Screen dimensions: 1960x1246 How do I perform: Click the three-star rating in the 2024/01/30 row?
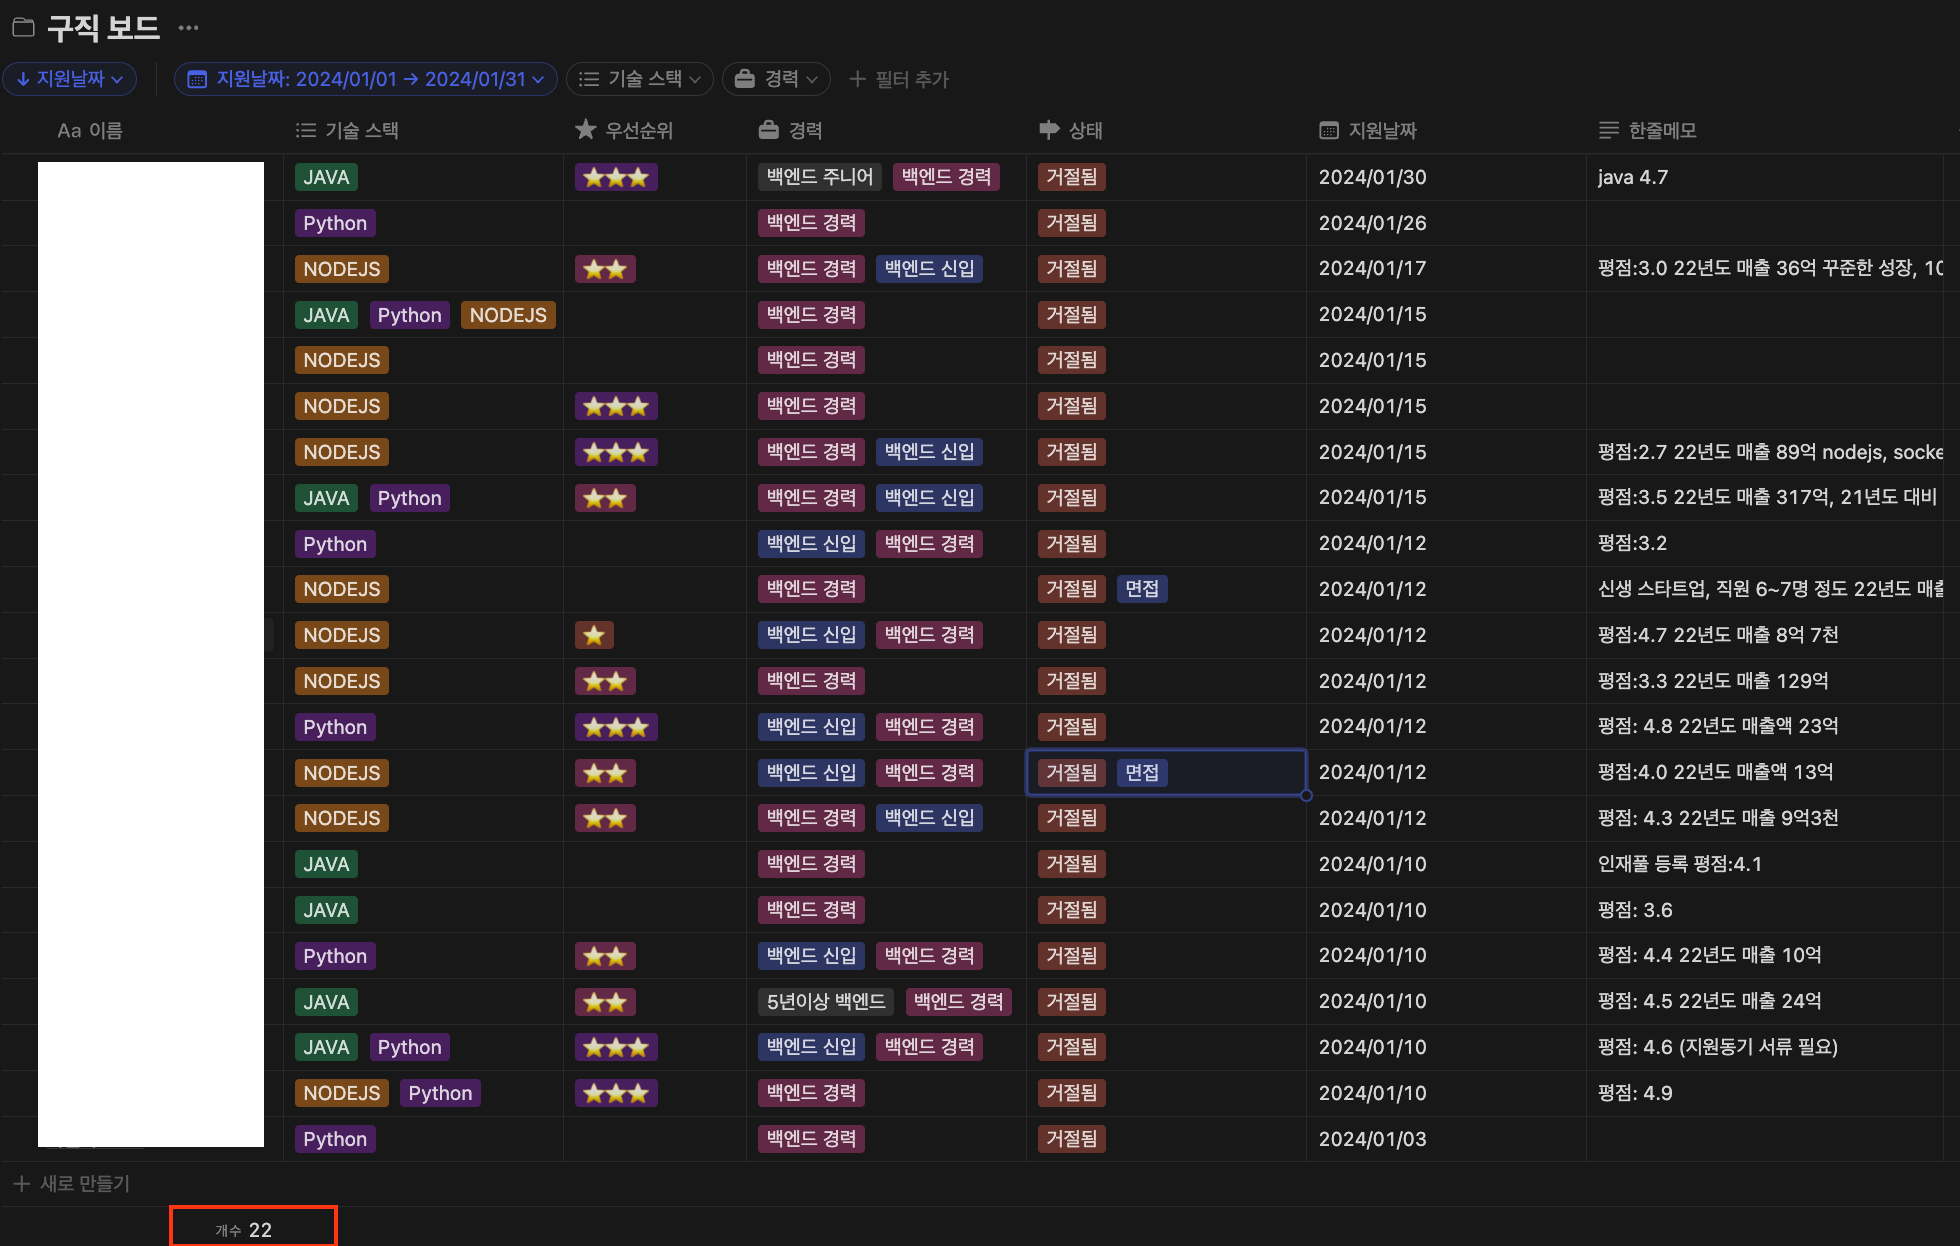click(615, 178)
